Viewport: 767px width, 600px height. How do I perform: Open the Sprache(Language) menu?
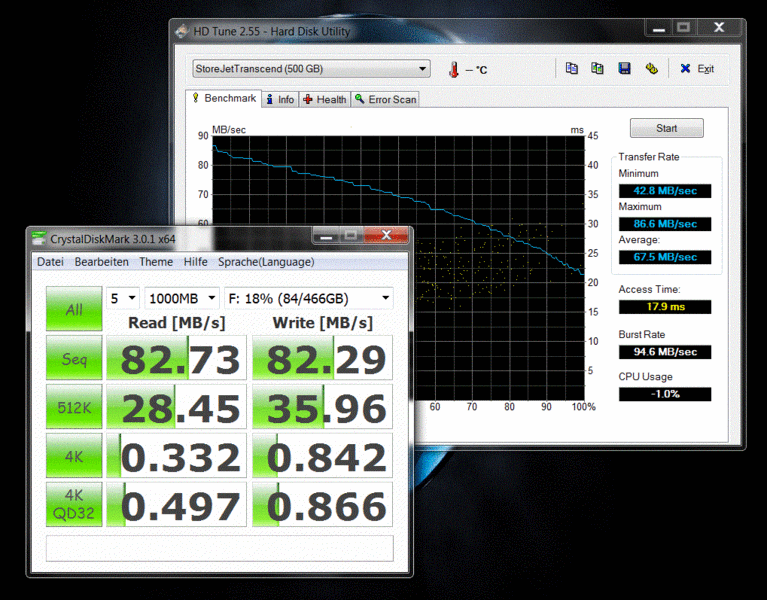tap(266, 262)
